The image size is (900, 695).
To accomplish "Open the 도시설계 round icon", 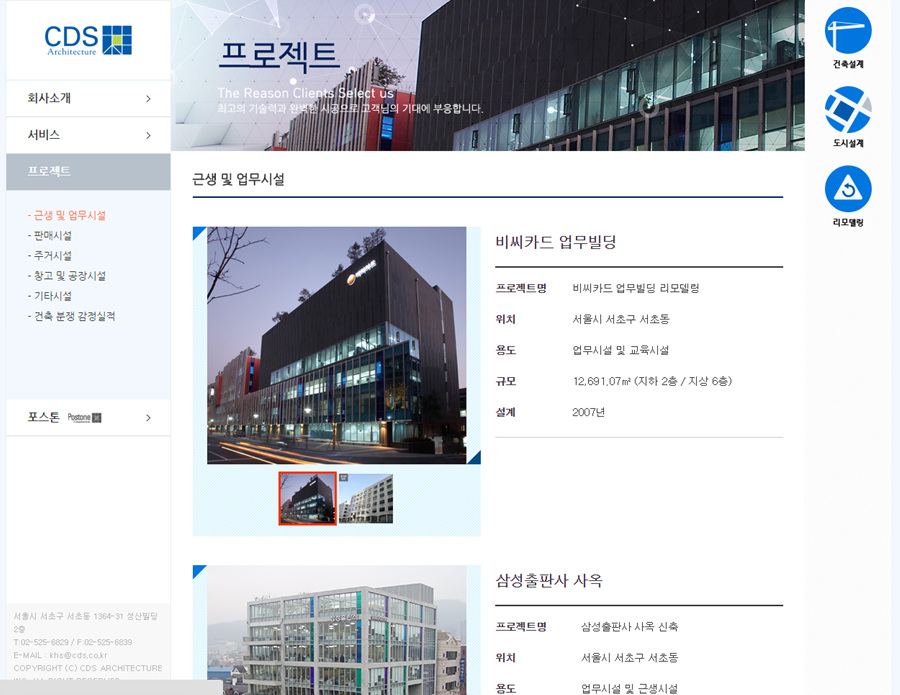I will (x=848, y=110).
